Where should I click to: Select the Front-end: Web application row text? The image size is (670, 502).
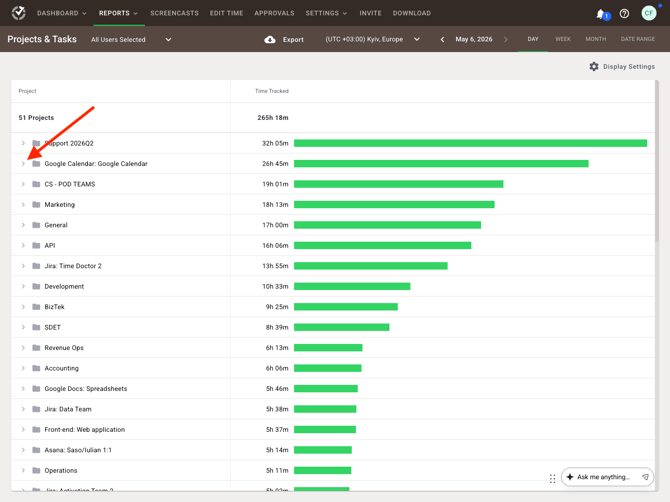pyautogui.click(x=85, y=429)
